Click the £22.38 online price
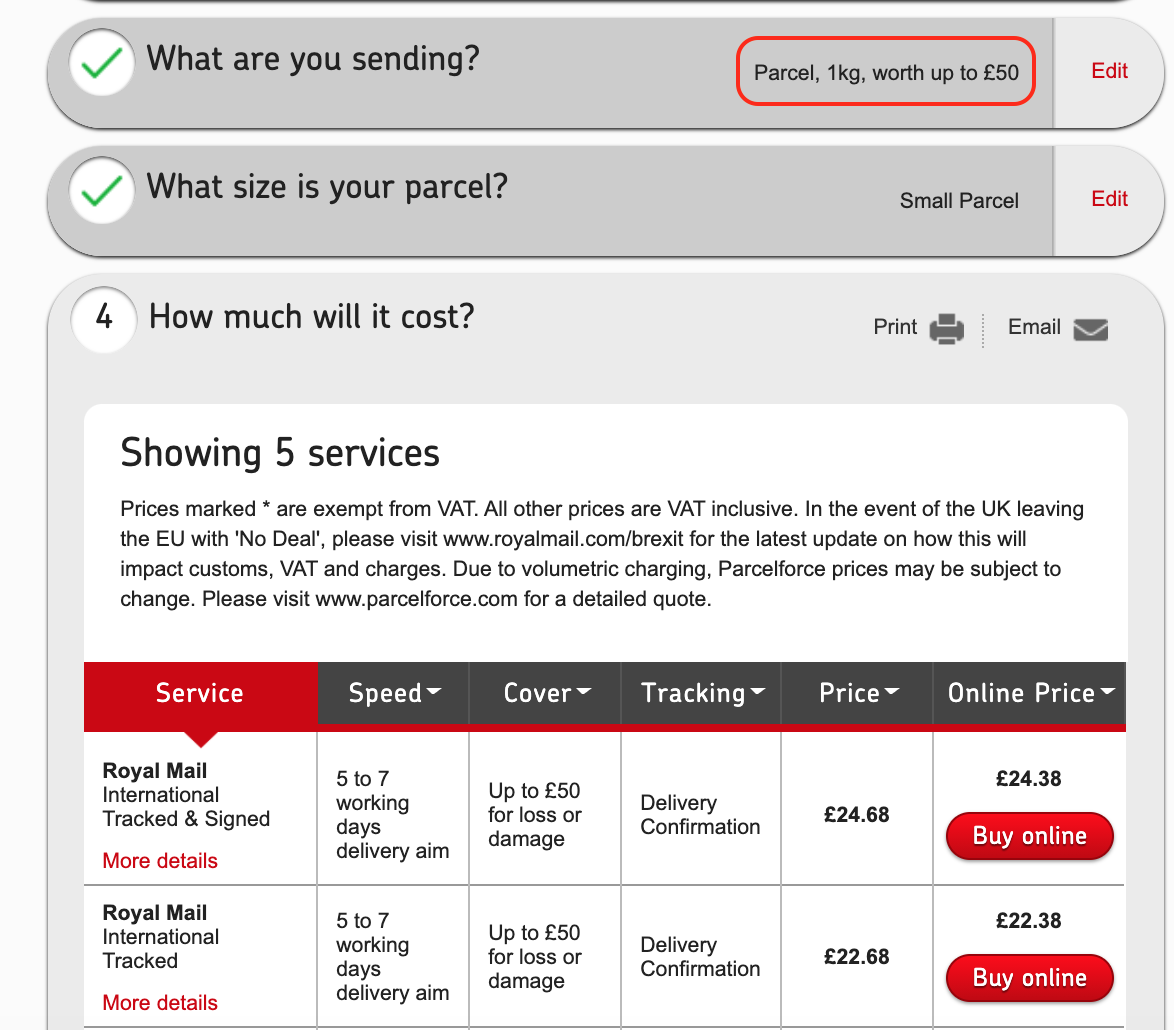Image resolution: width=1174 pixels, height=1030 pixels. pyautogui.click(x=1029, y=921)
